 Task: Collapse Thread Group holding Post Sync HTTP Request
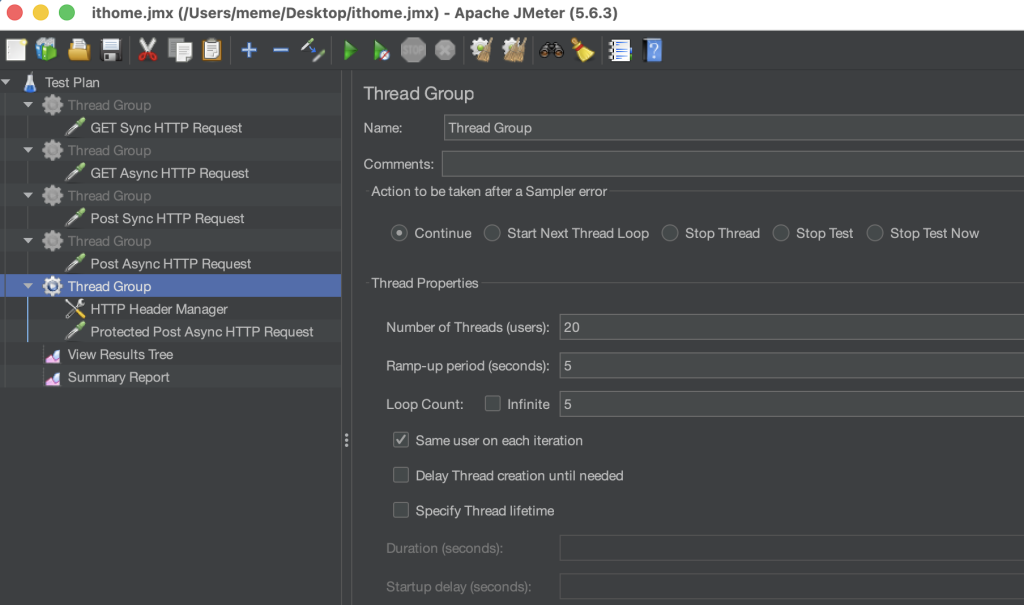pyautogui.click(x=28, y=195)
